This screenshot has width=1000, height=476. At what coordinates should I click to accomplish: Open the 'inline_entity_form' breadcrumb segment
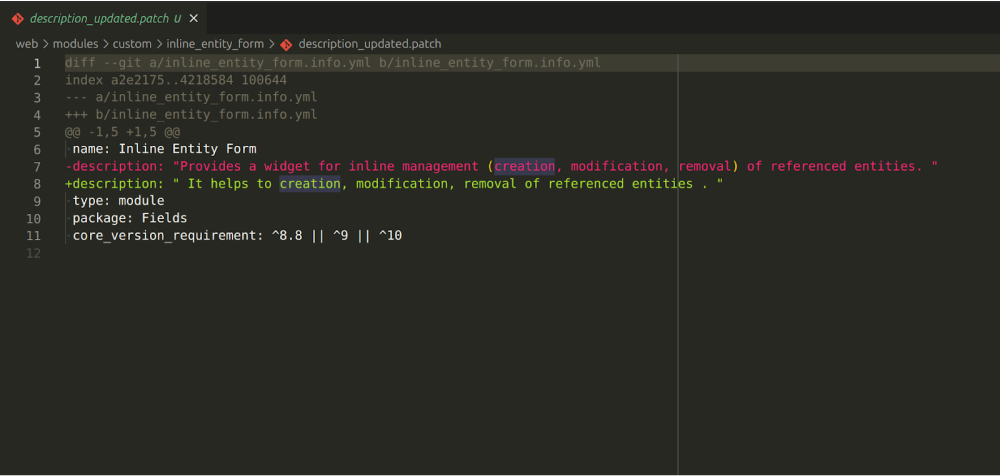coord(215,44)
